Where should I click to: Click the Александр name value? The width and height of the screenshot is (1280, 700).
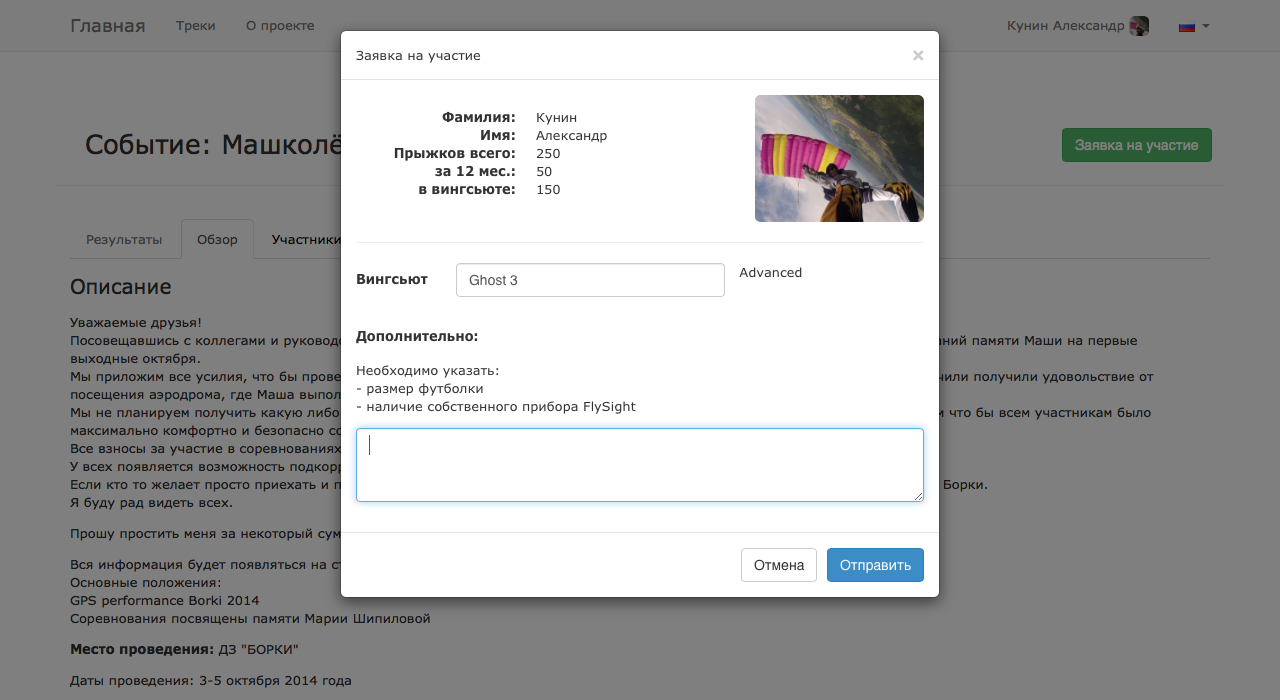[571, 136]
